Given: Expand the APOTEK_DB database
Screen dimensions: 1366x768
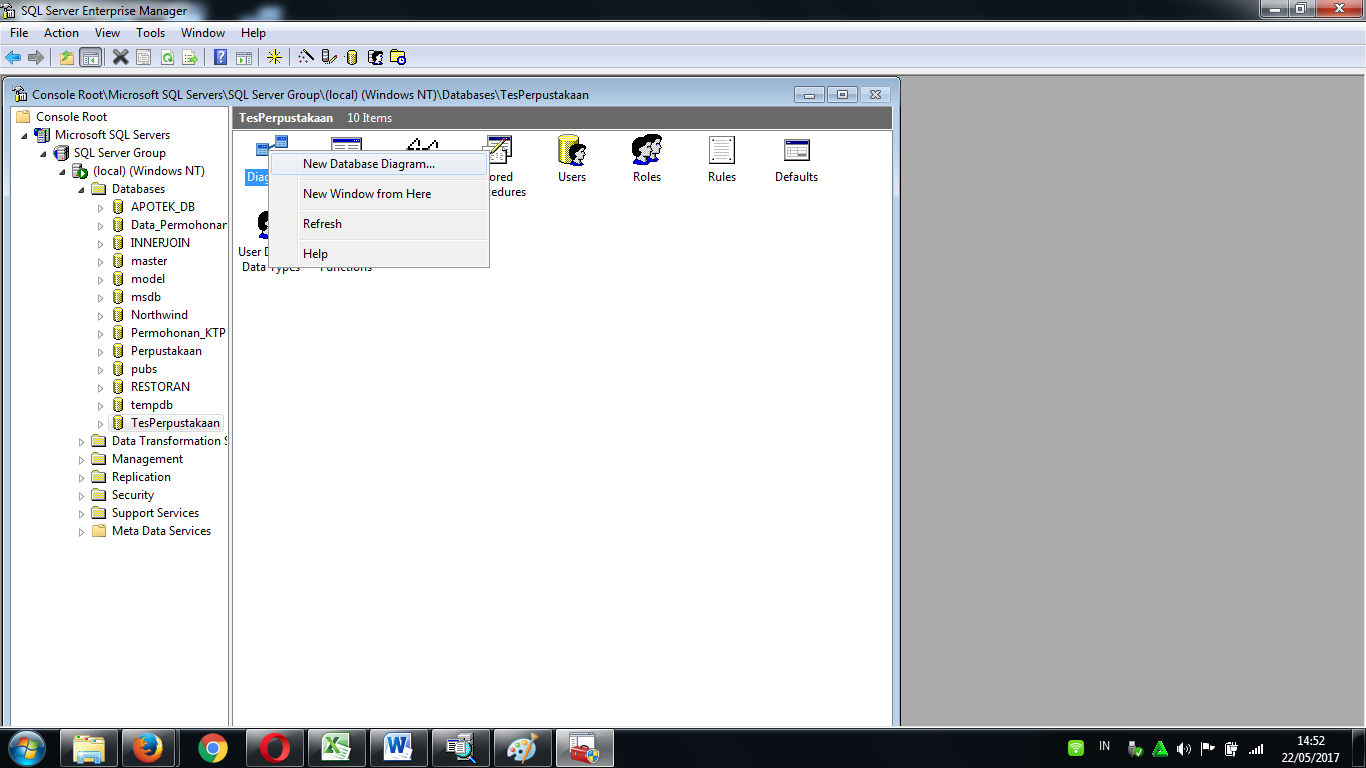Looking at the screenshot, I should 100,208.
